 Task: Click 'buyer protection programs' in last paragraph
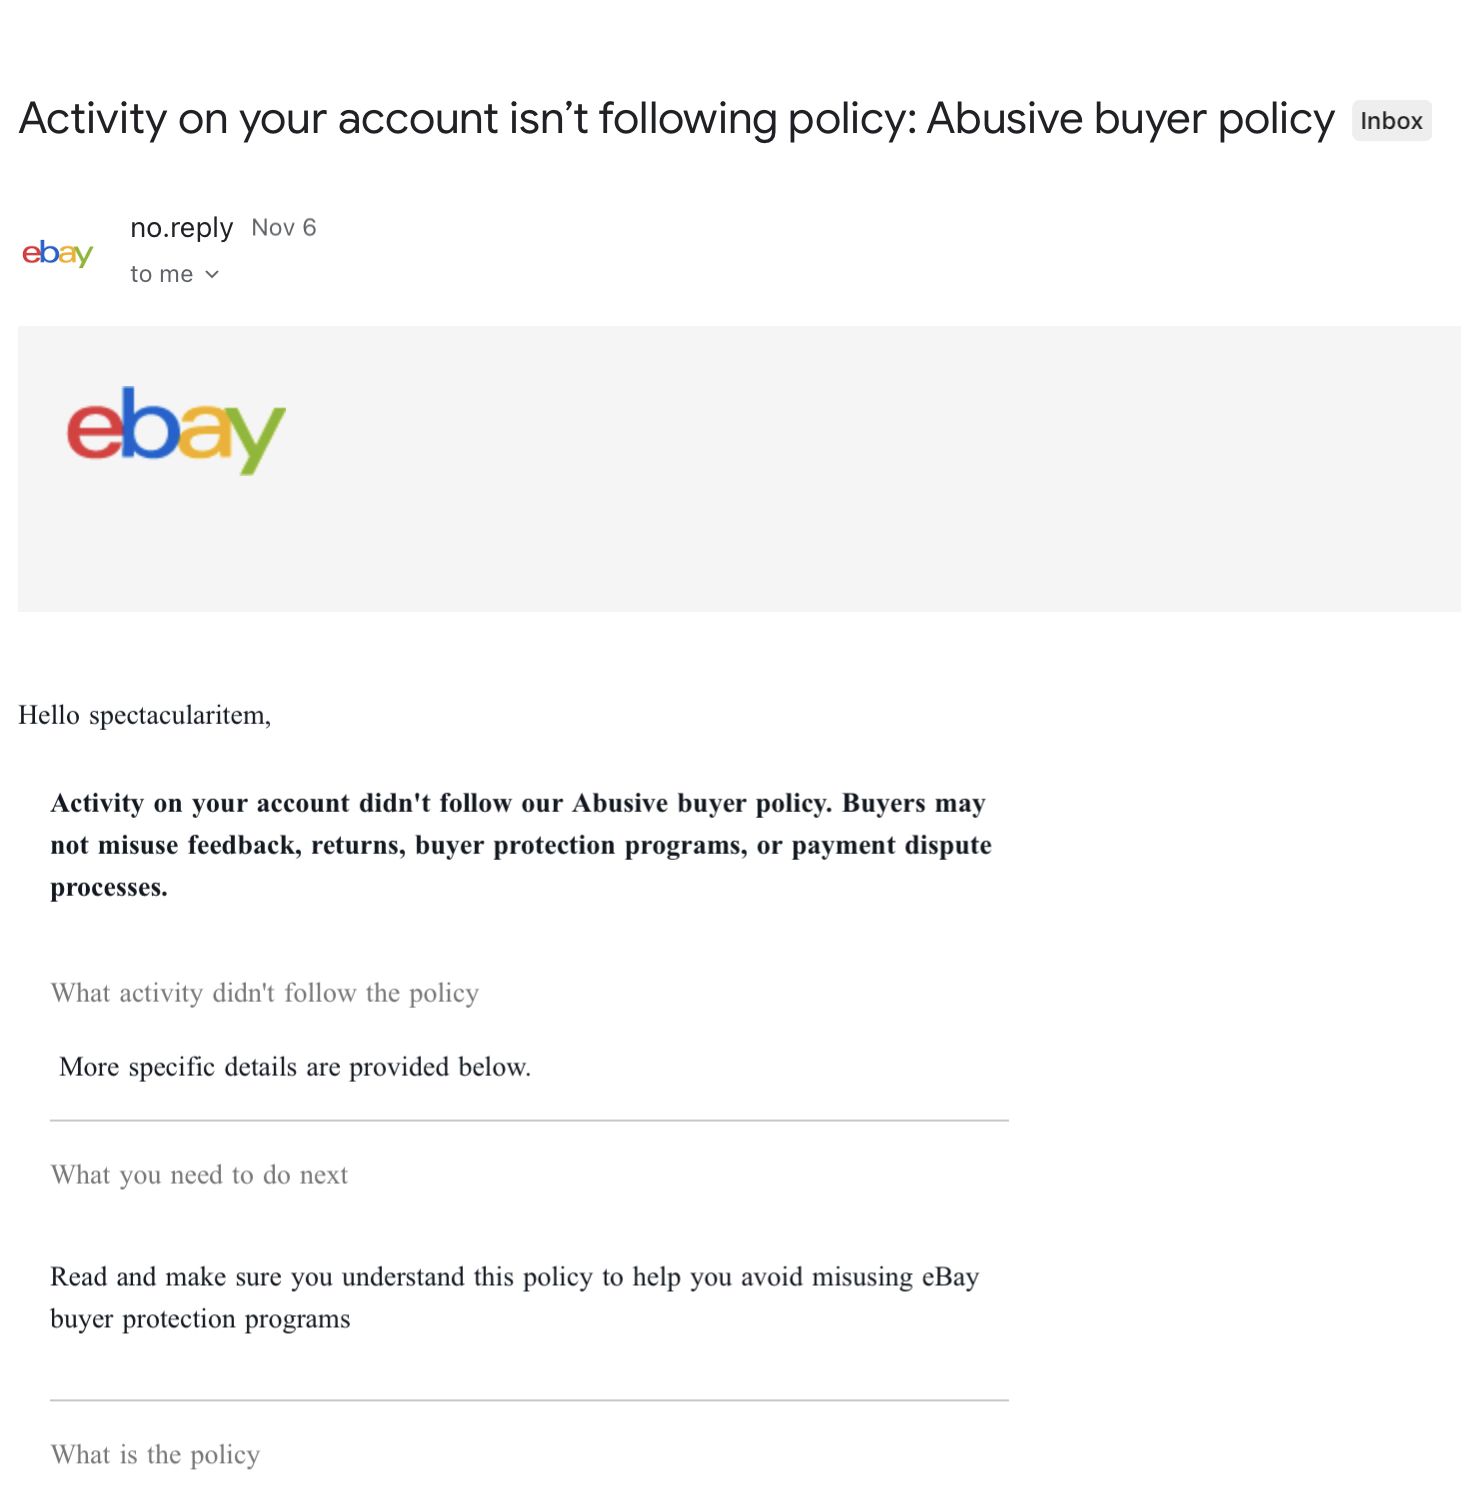tap(200, 1320)
